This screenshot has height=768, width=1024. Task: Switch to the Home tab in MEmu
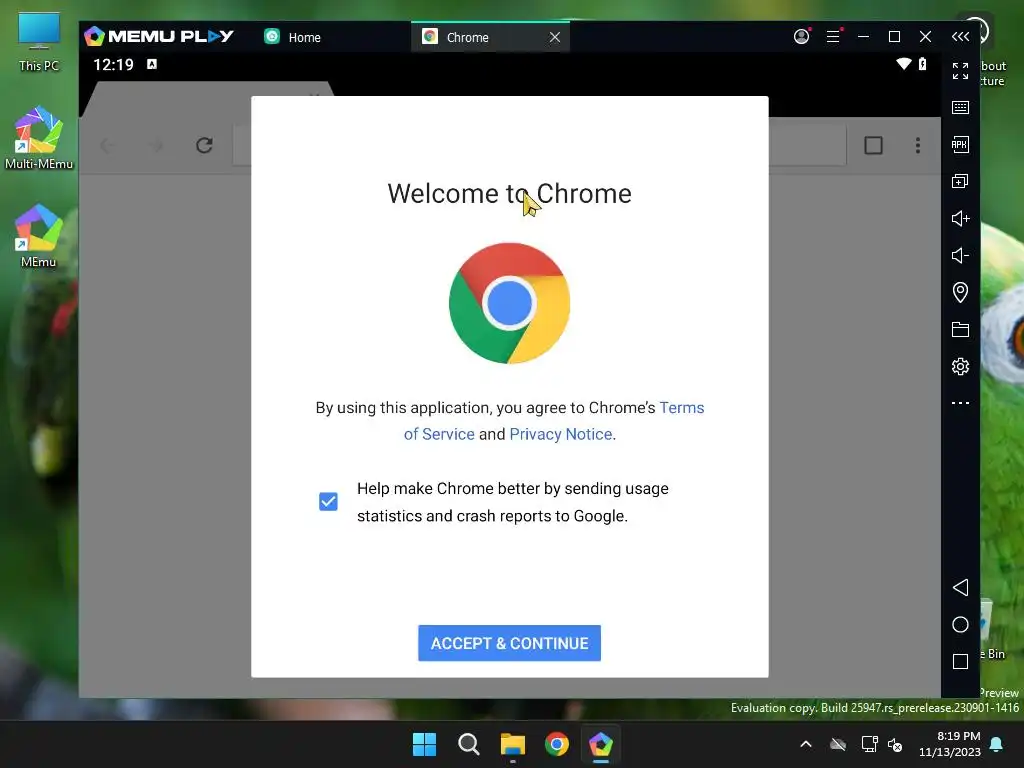(293, 37)
